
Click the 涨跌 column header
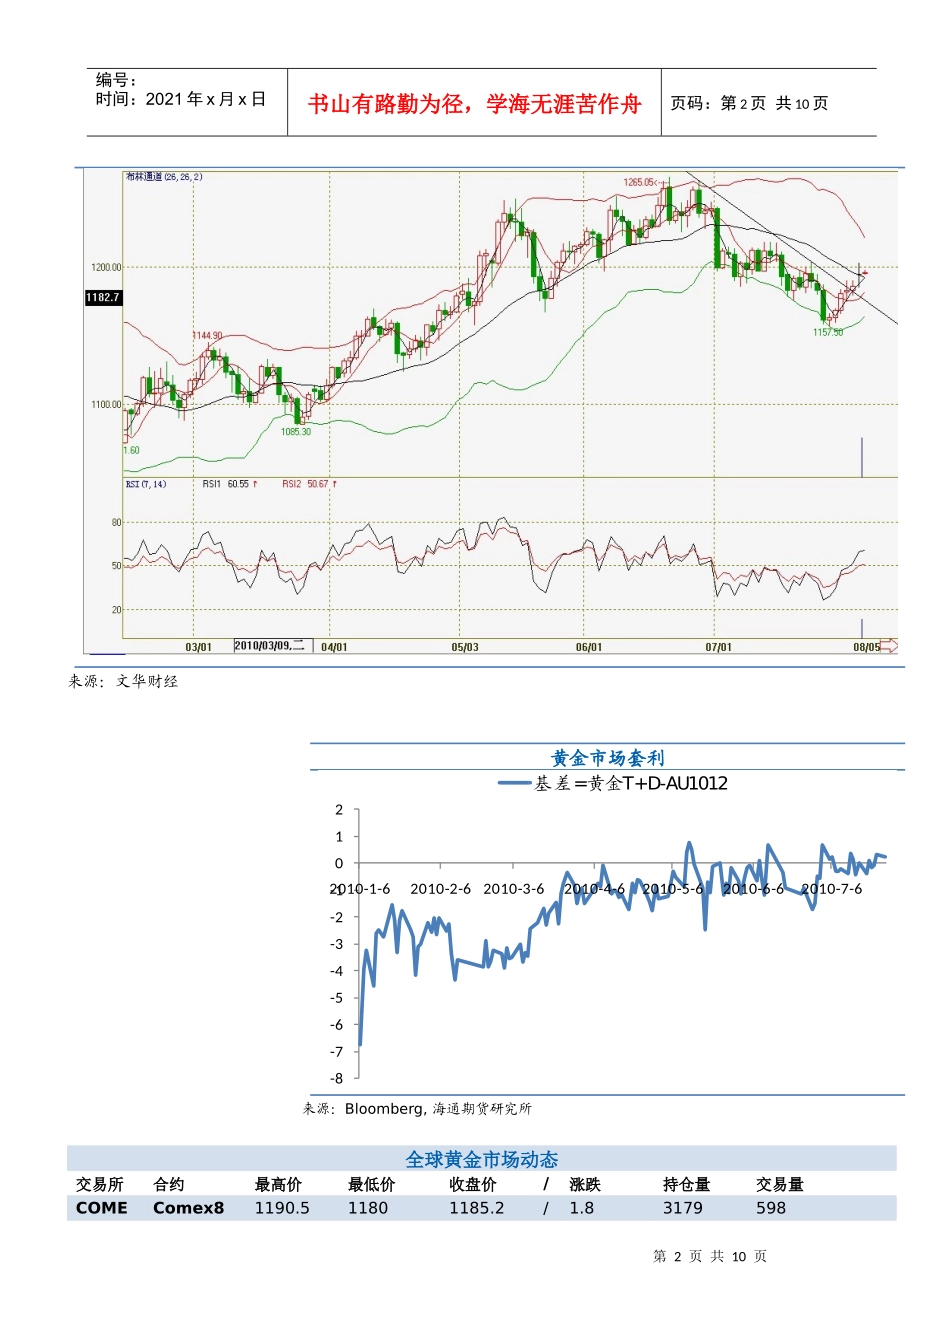(585, 1184)
